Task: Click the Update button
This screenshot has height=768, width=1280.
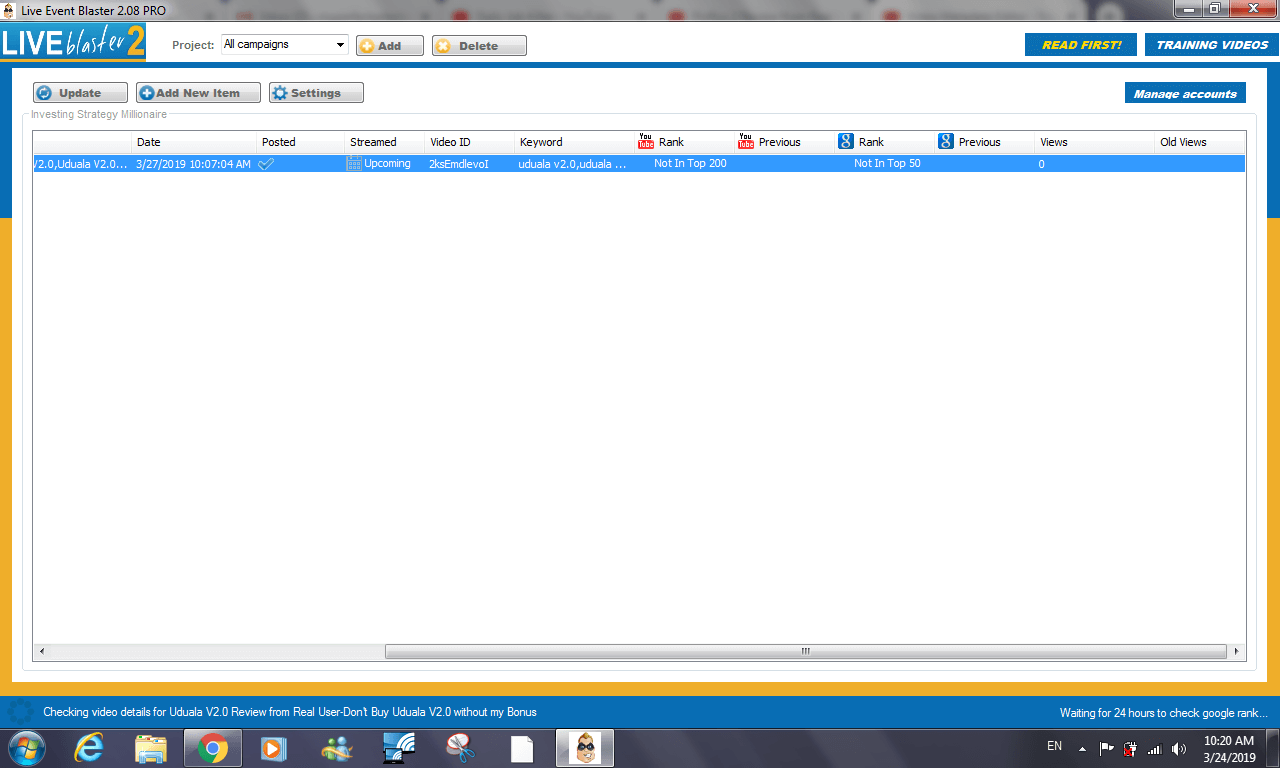Action: coord(80,93)
